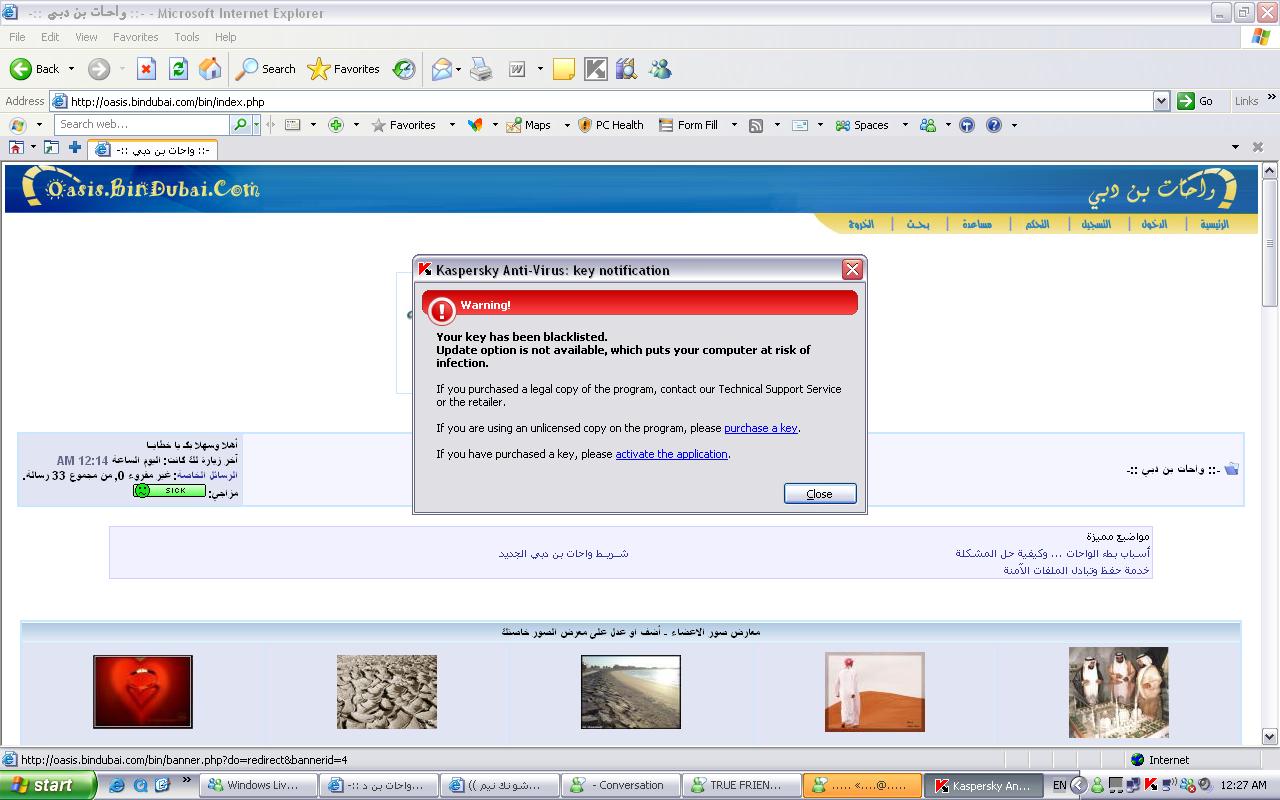Screen dimensions: 1280x800
Task: Switch to Conversation taskbar window
Action: pos(621,785)
